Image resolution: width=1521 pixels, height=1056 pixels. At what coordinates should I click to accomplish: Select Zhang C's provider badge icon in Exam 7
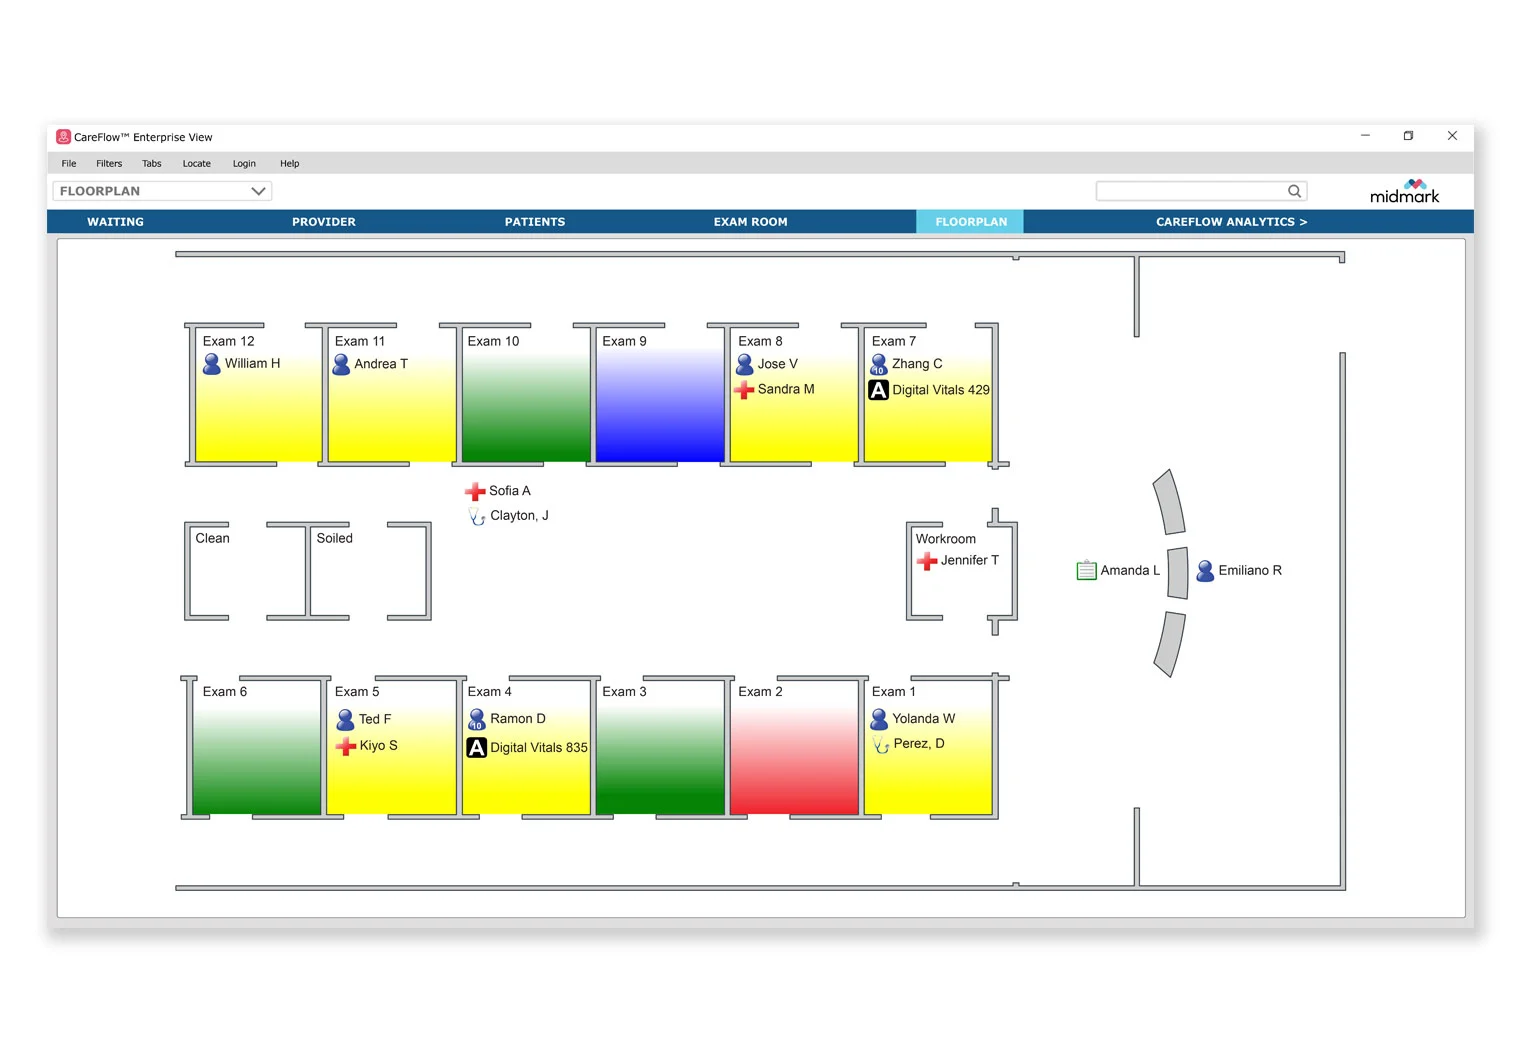[878, 364]
